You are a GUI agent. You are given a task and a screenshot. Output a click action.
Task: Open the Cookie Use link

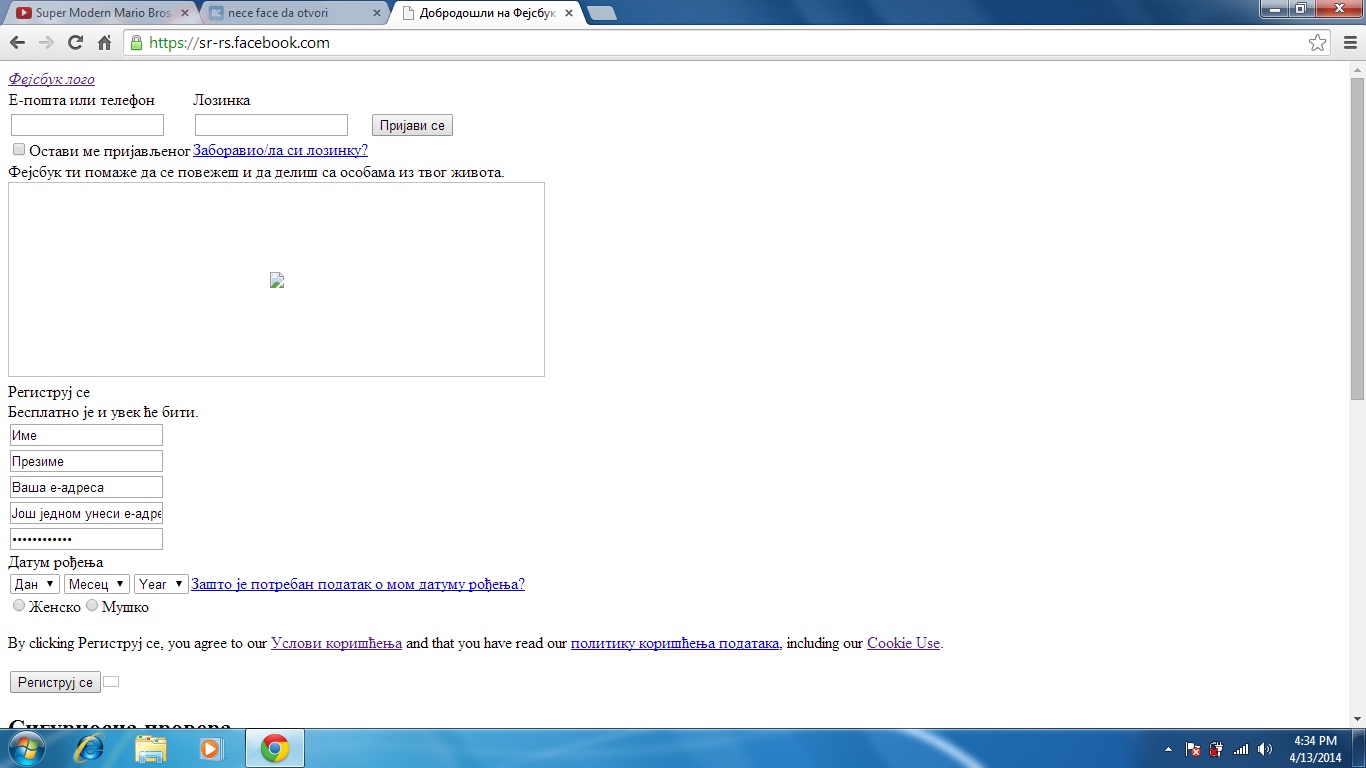903,643
